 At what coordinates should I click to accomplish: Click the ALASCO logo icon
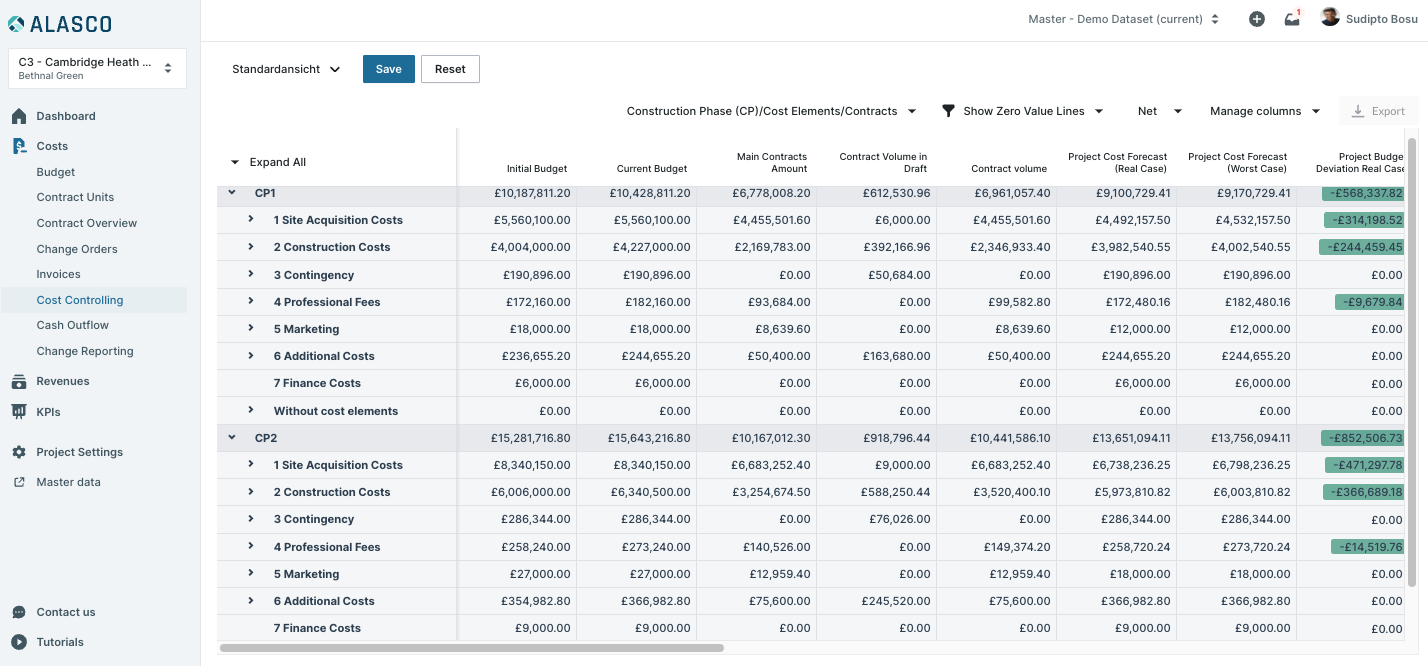point(17,24)
